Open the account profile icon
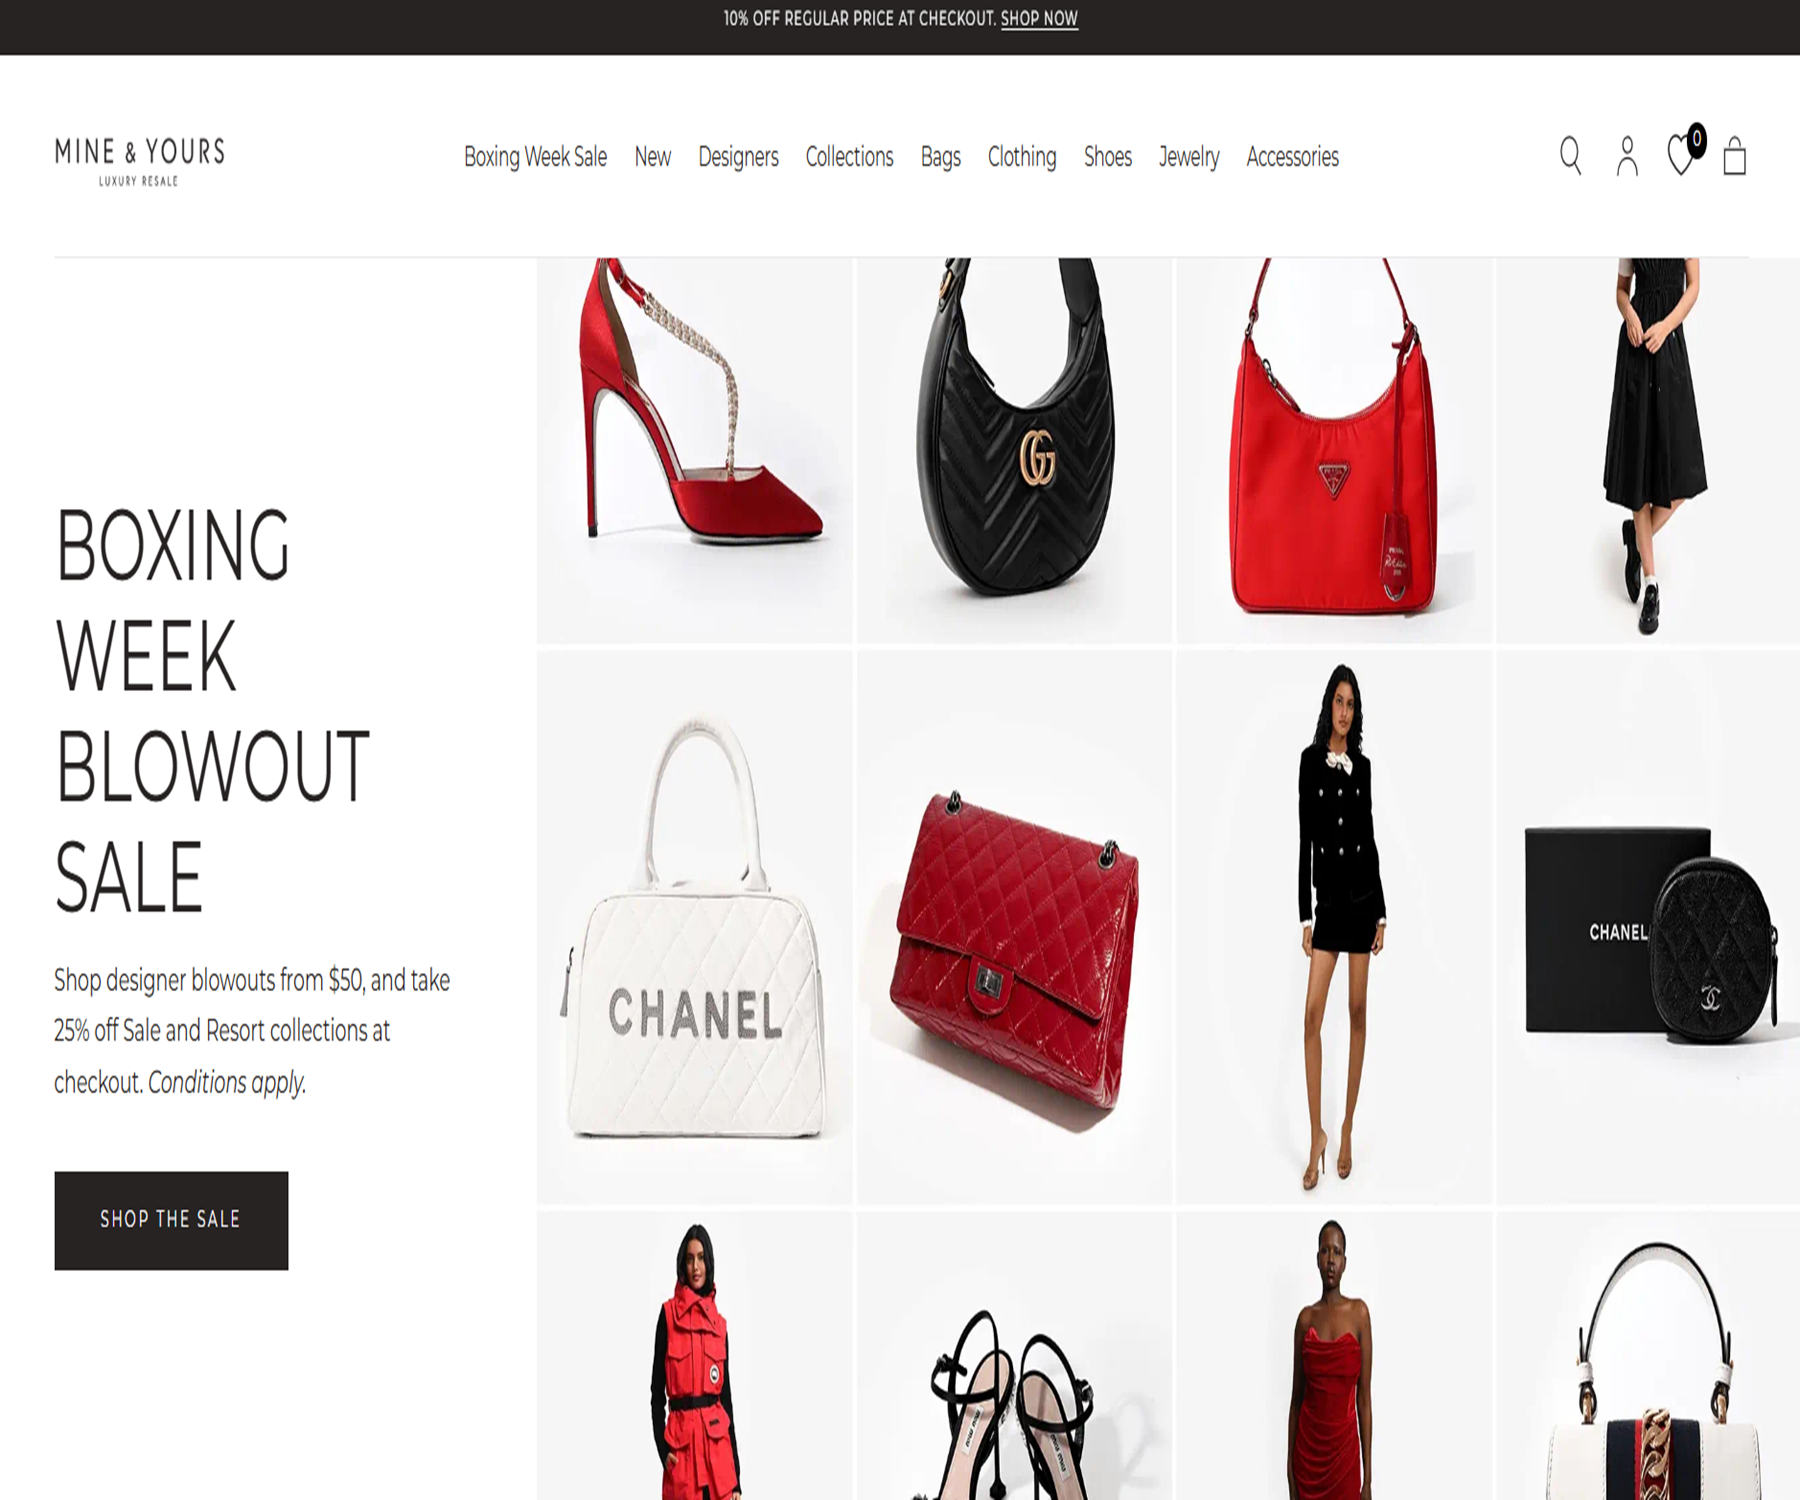 click(x=1627, y=156)
